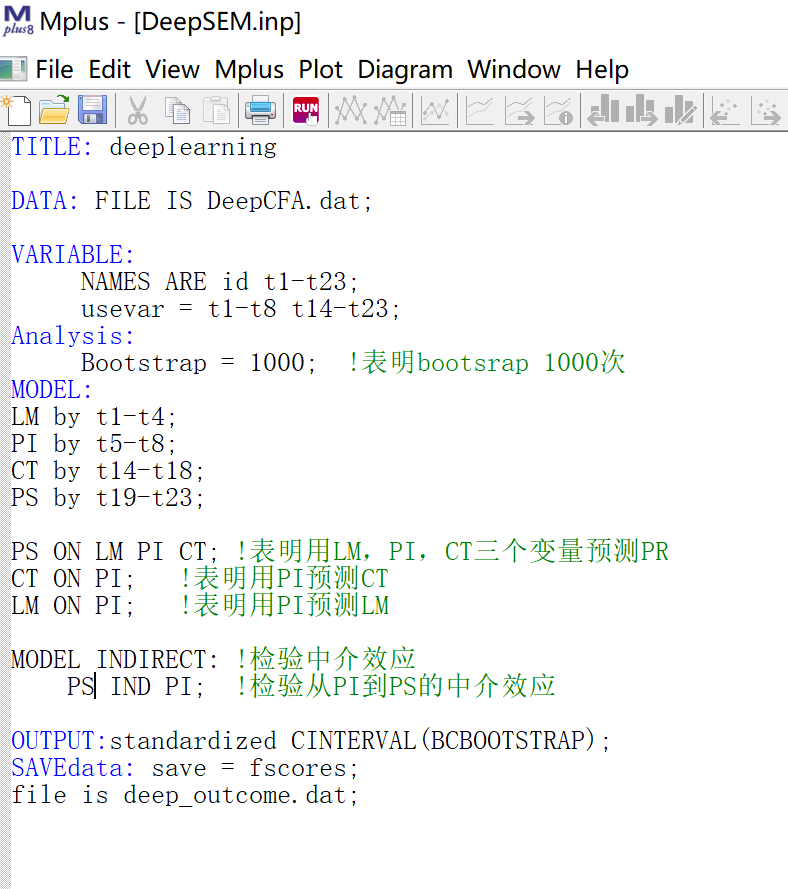Click the single framed line-plot icon

point(435,110)
